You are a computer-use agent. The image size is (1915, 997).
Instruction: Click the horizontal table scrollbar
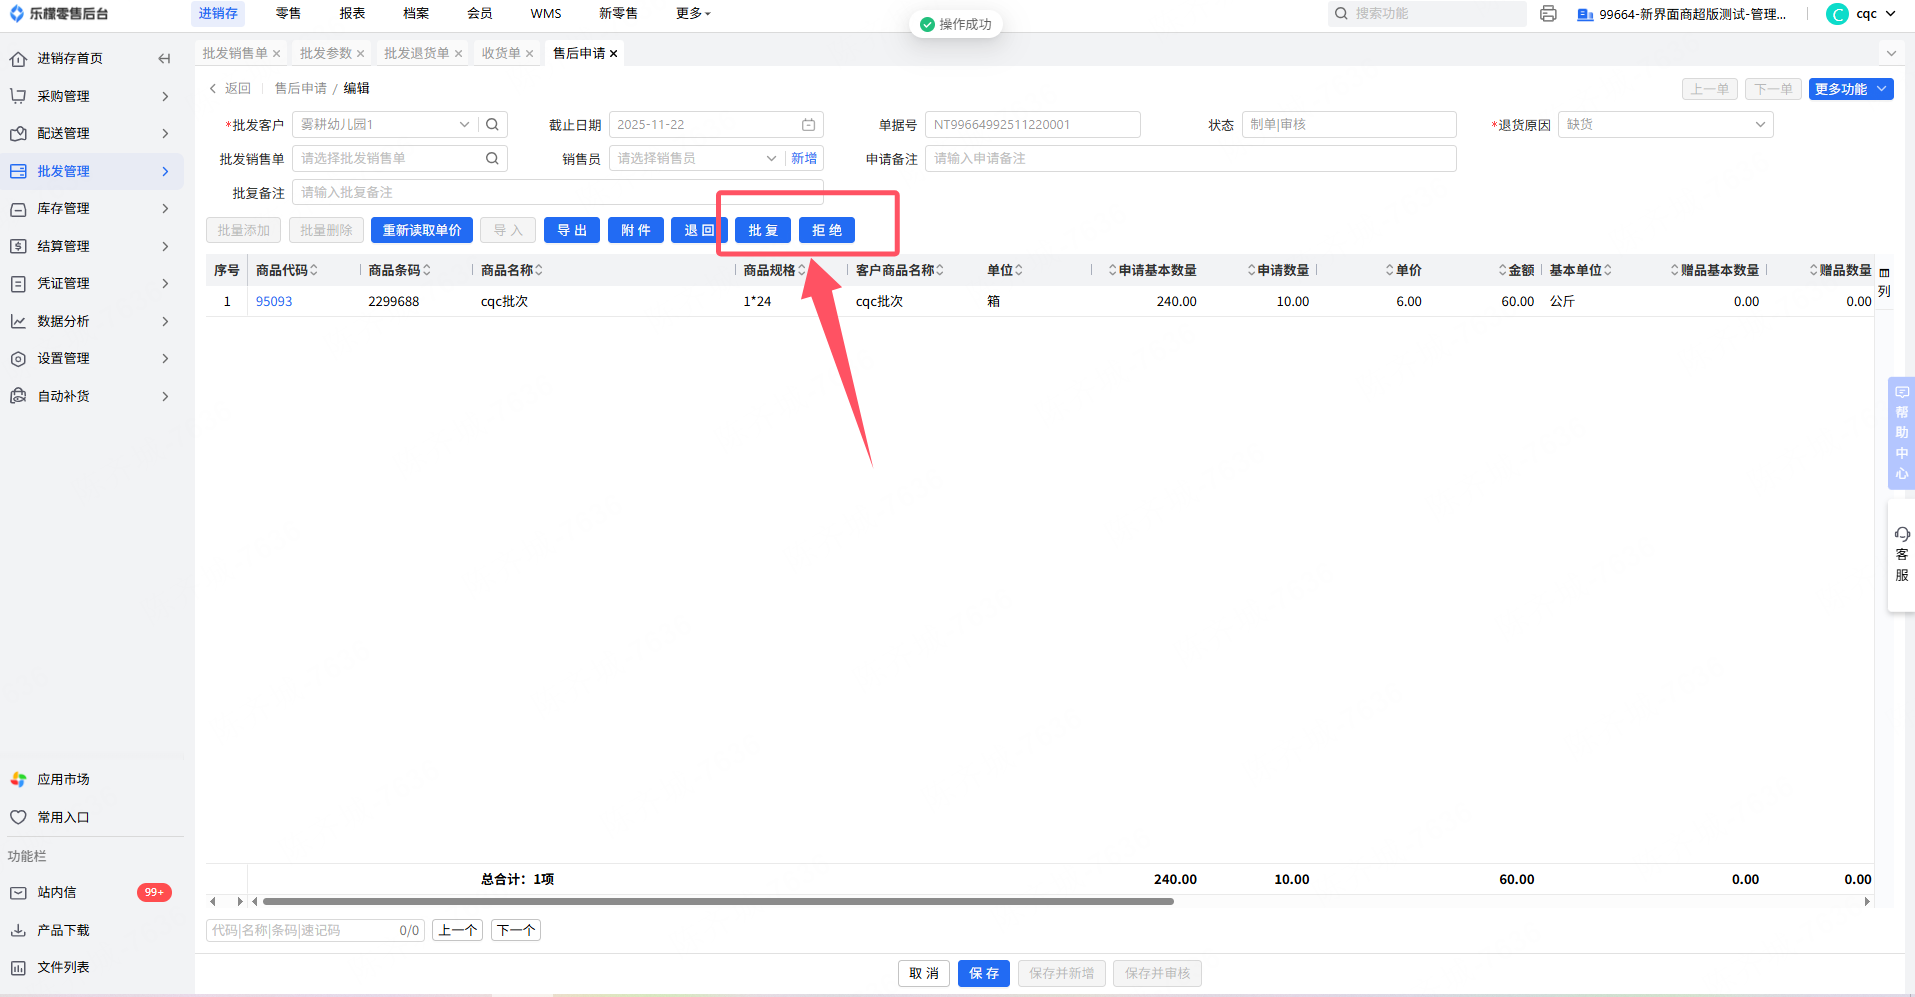pos(718,902)
